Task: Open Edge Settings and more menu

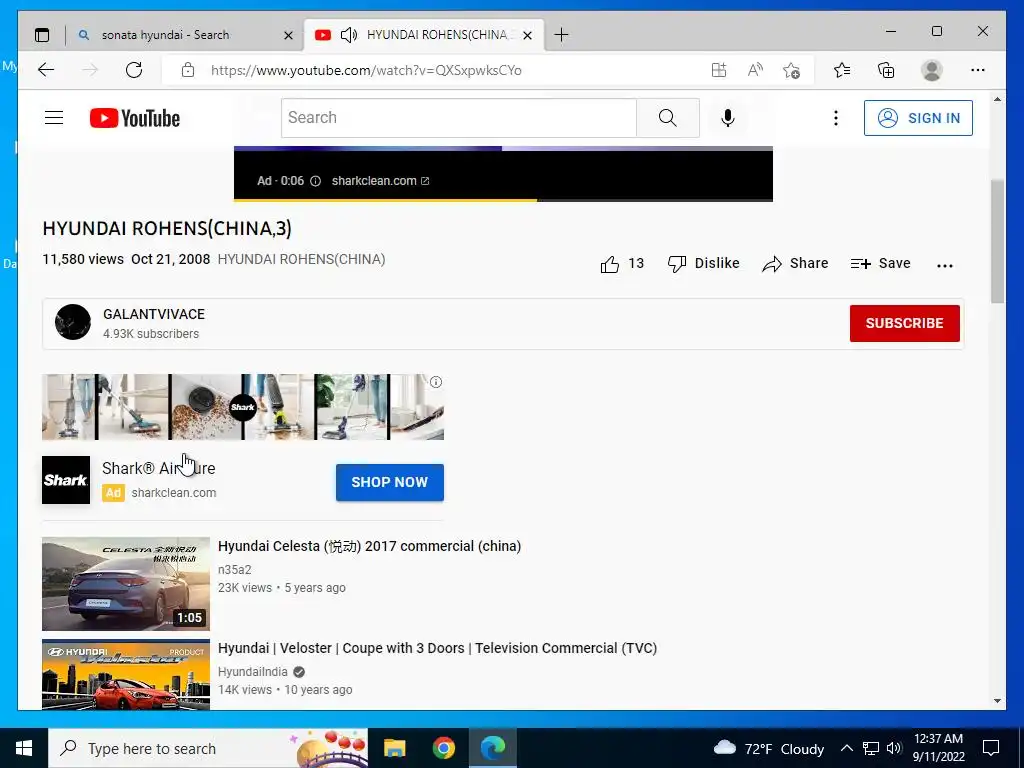Action: pos(977,70)
